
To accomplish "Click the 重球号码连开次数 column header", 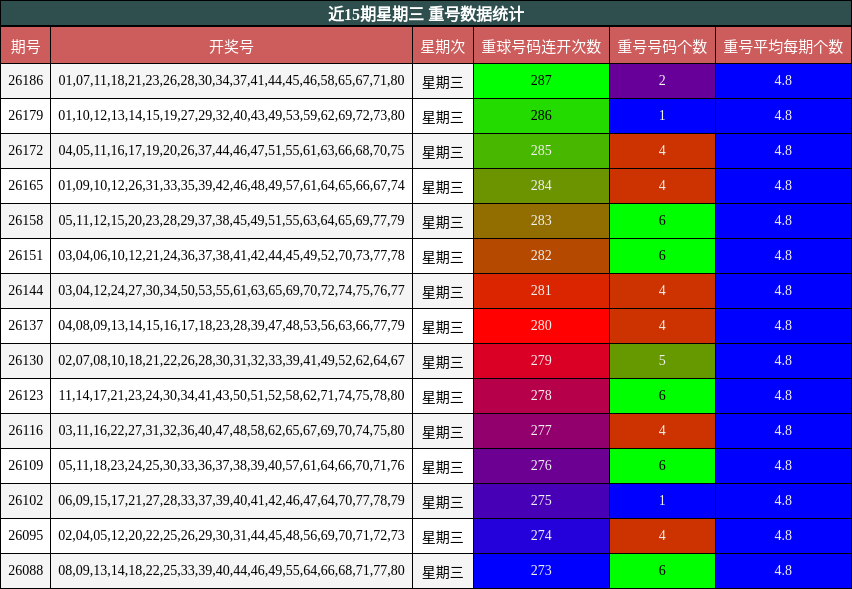I will (x=541, y=46).
